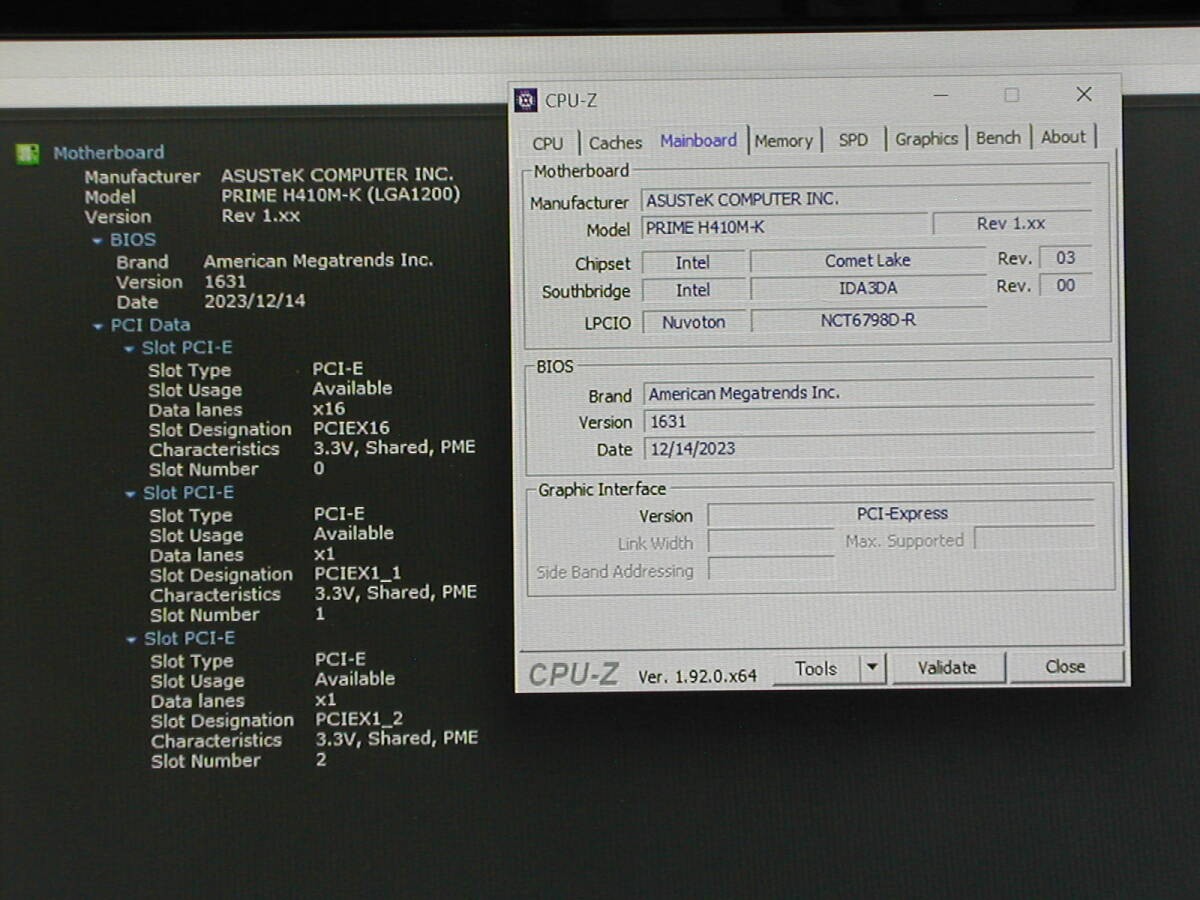The height and width of the screenshot is (900, 1200).
Task: Select the Mainboard tab
Action: (x=699, y=140)
